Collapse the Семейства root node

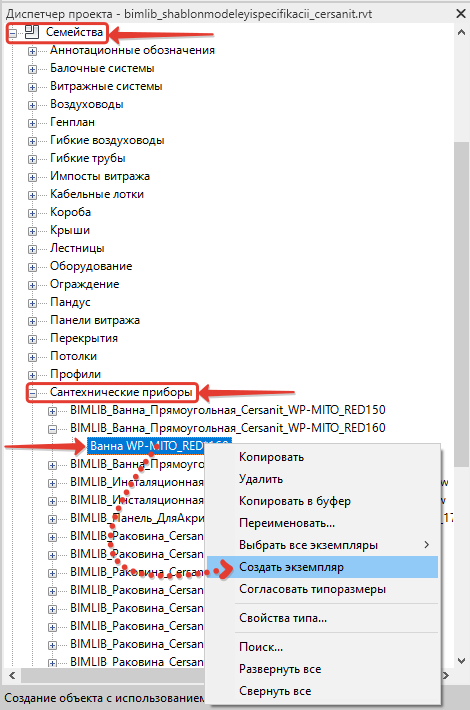coord(13,33)
